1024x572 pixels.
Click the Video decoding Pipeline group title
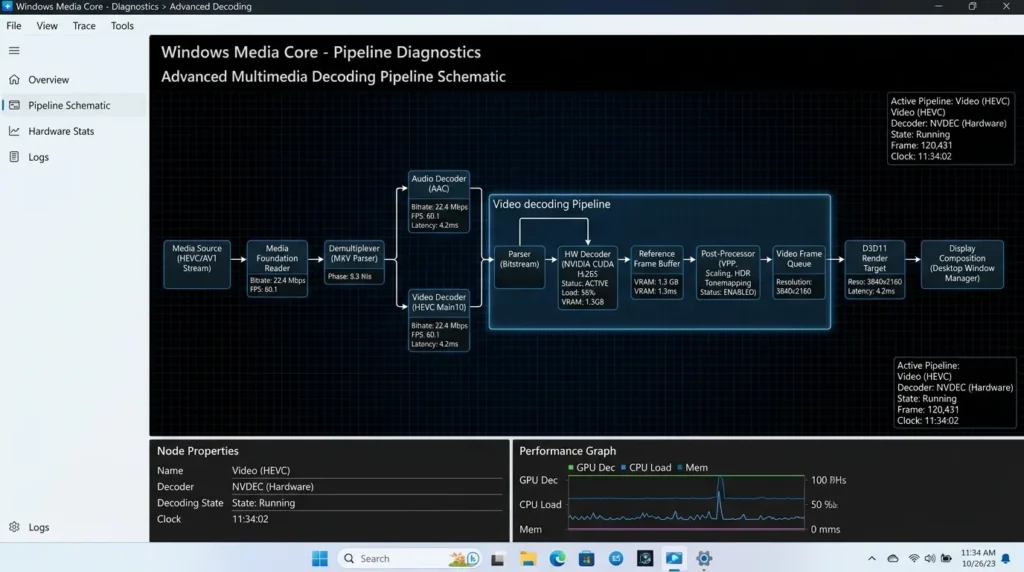[551, 204]
